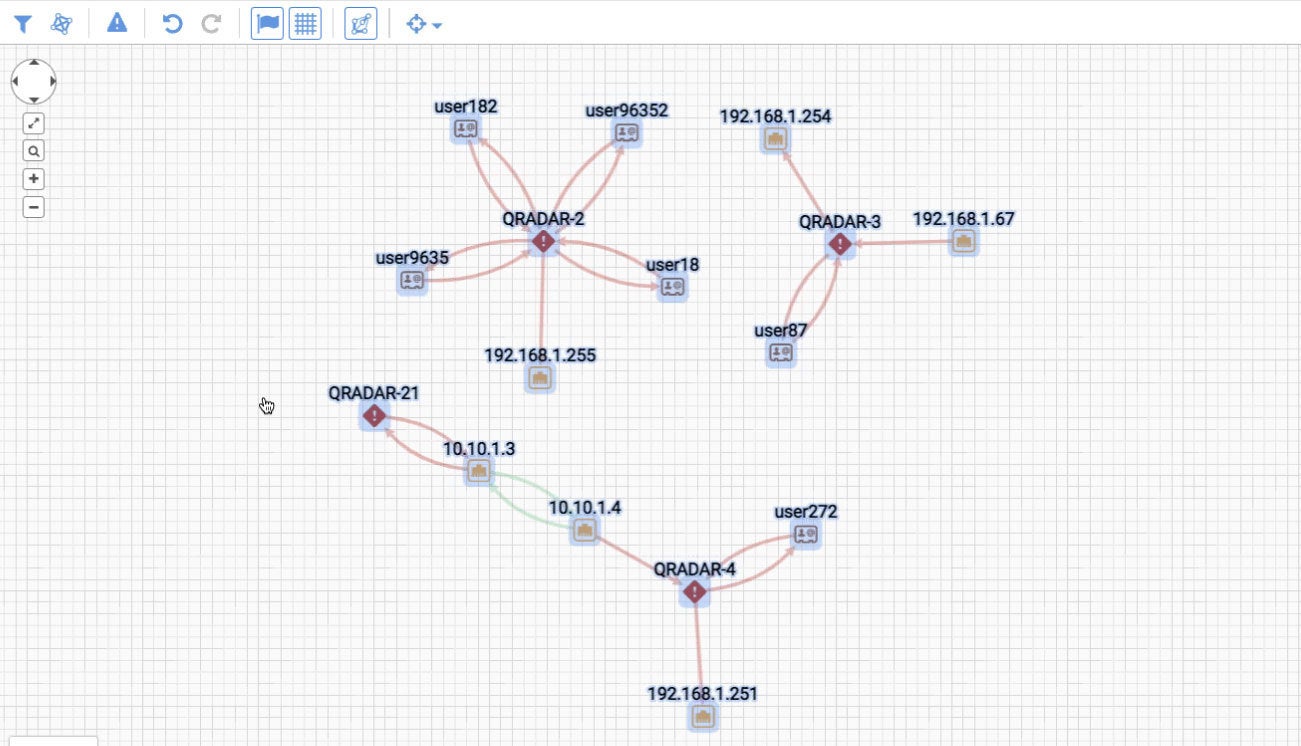Select the user182 node icon

465,129
